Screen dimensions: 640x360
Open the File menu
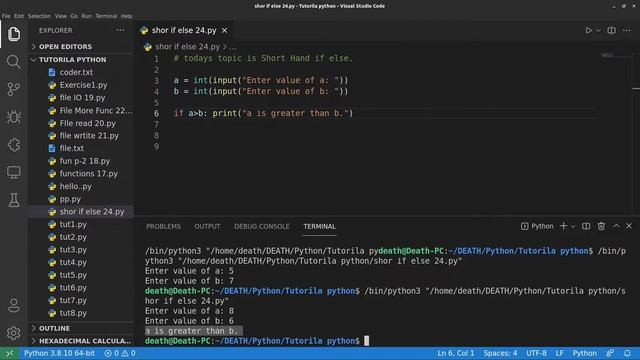pyautogui.click(x=6, y=16)
